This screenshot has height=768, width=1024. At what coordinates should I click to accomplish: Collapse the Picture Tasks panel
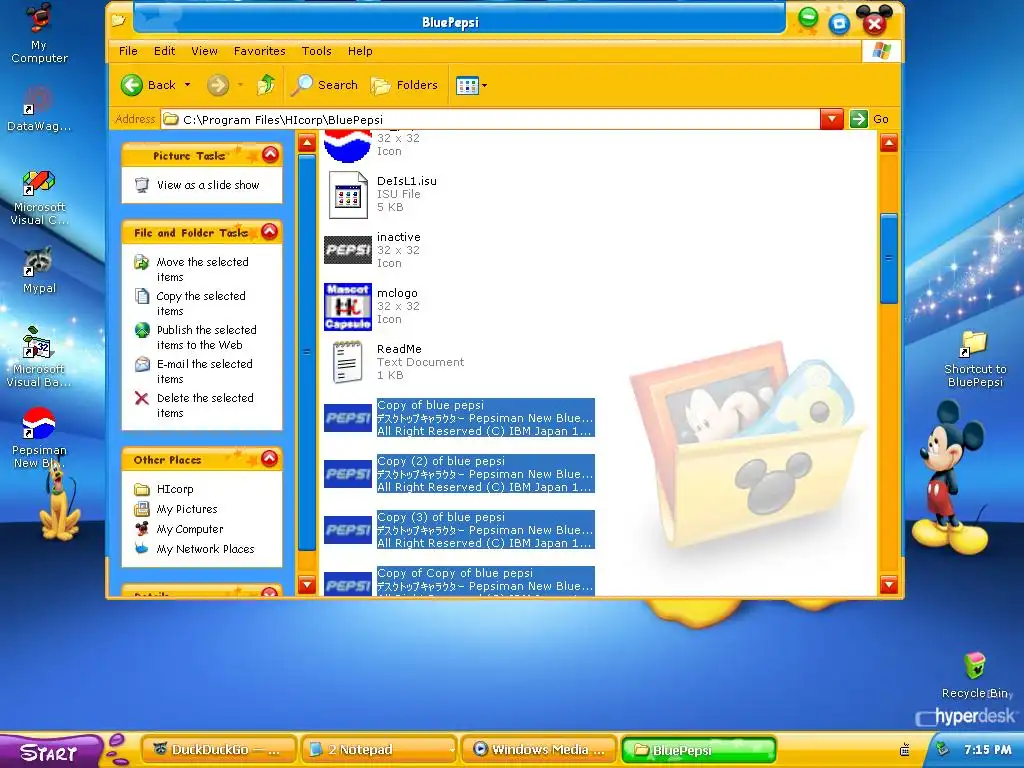pyautogui.click(x=270, y=154)
